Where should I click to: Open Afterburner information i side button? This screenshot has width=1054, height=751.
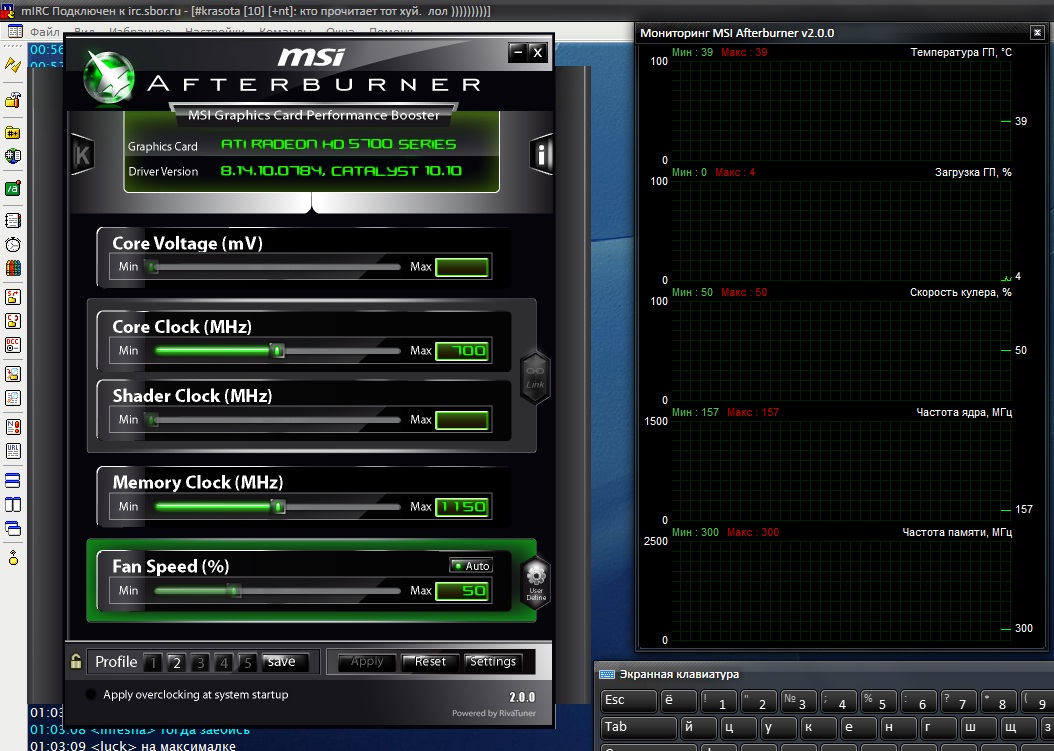pyautogui.click(x=541, y=155)
